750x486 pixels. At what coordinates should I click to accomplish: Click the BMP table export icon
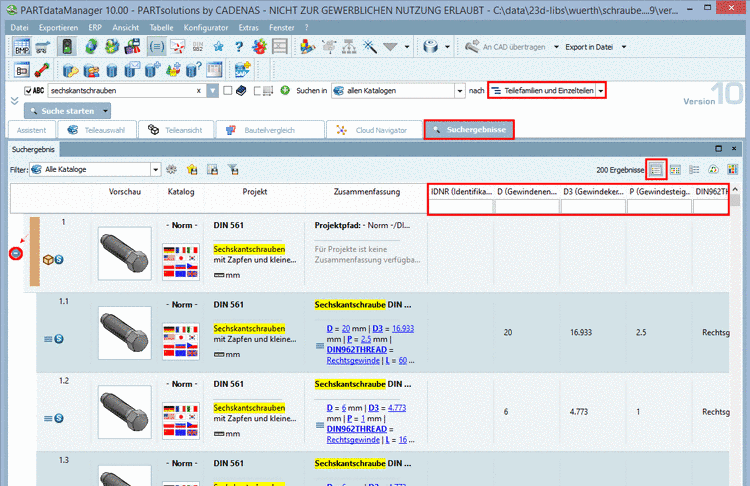click(x=22, y=46)
